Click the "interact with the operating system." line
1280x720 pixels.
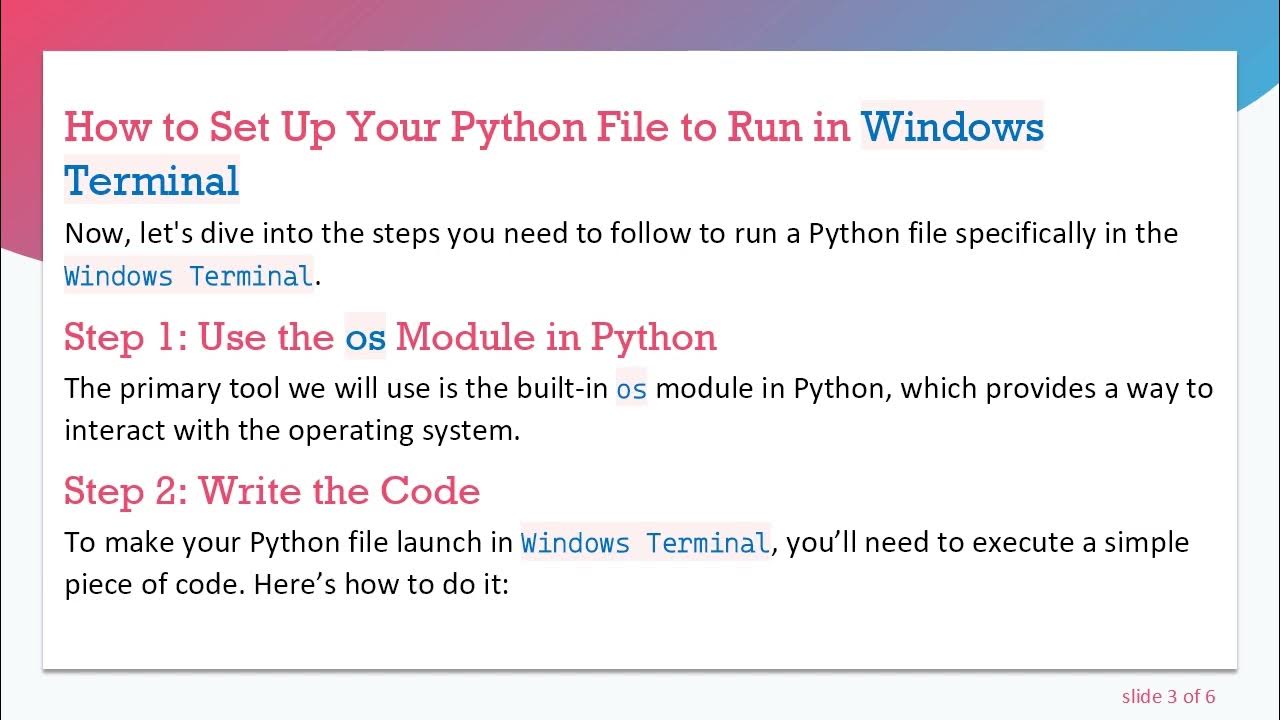pyautogui.click(x=292, y=430)
